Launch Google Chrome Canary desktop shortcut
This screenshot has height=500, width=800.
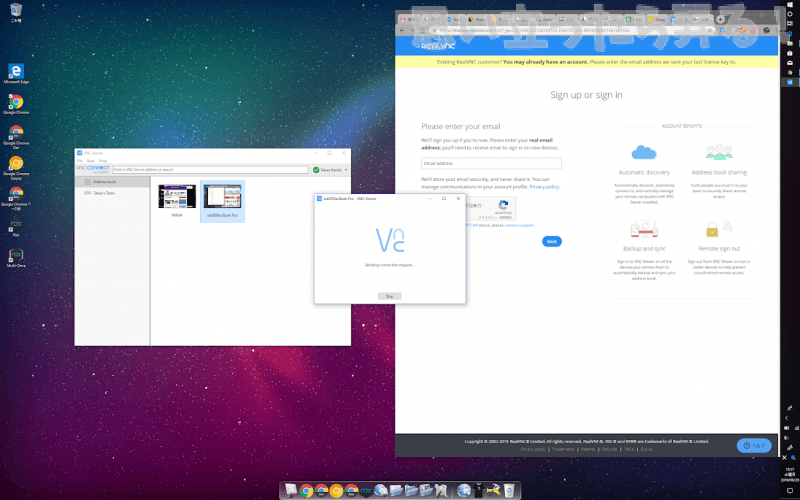click(x=16, y=167)
